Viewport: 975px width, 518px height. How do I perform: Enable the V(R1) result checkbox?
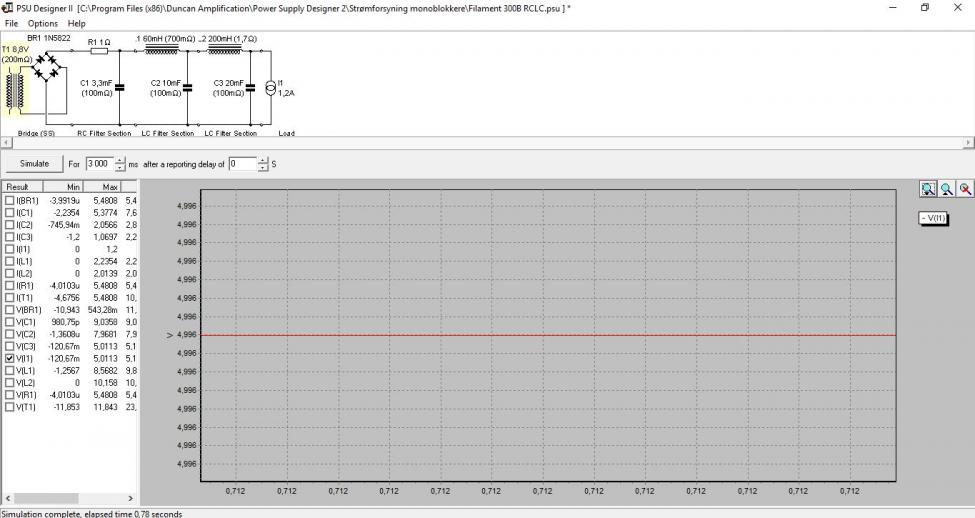tap(9, 395)
